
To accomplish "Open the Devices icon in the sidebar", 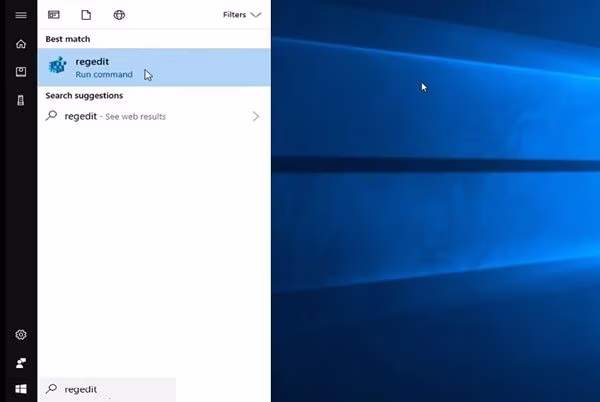I will 21,100.
